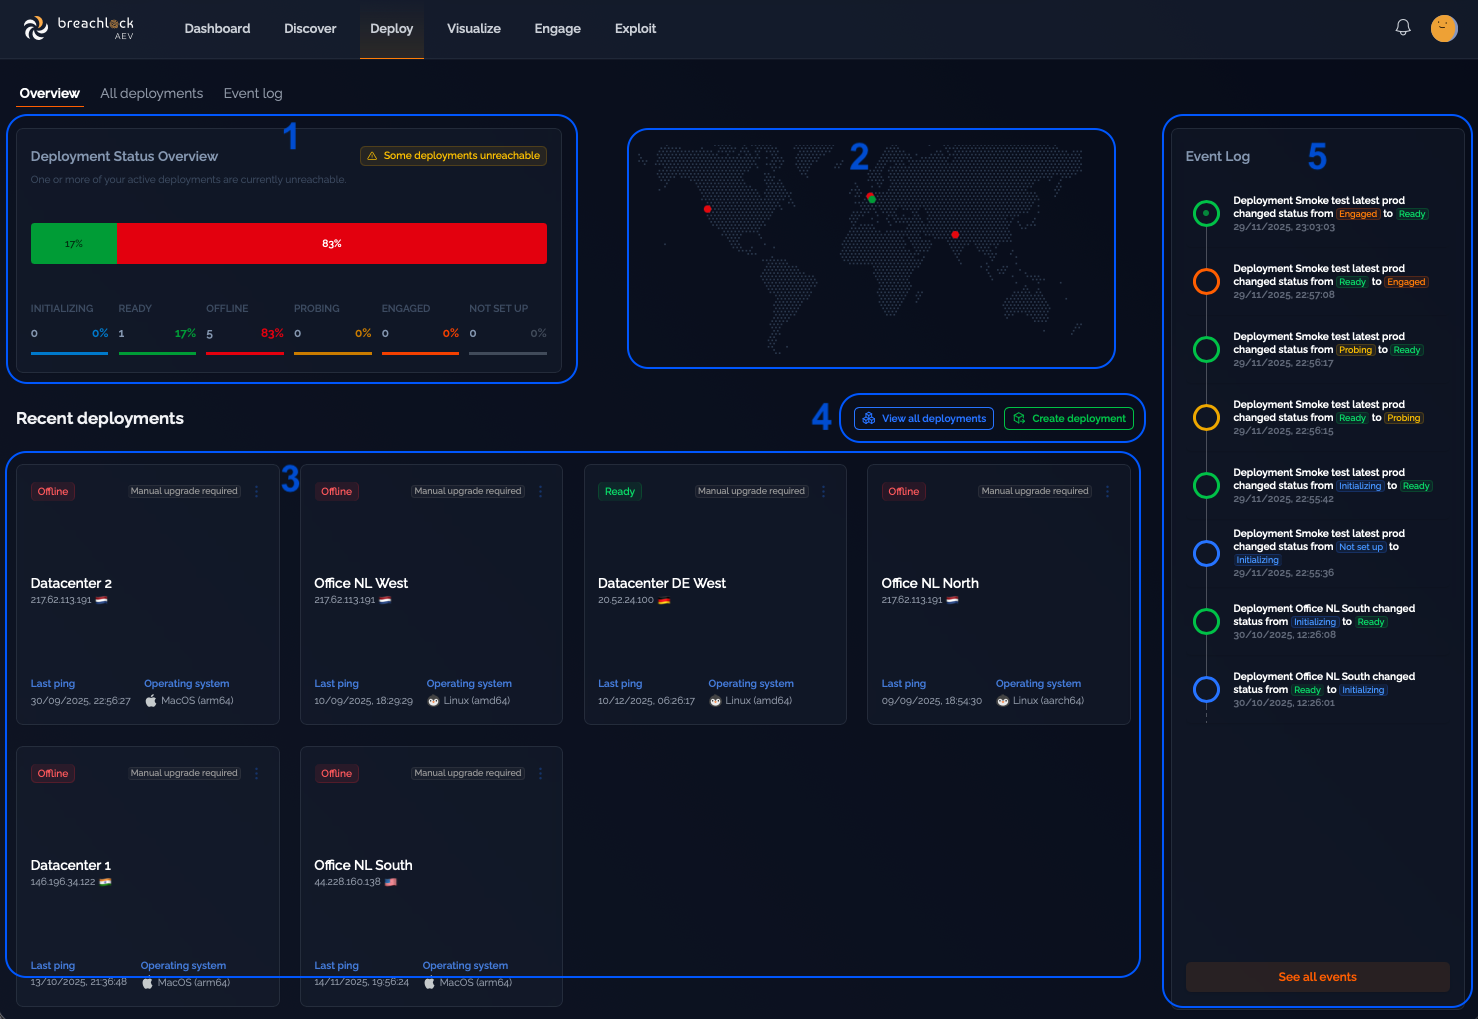The width and height of the screenshot is (1478, 1019).
Task: Open Office NL North card options menu
Action: [x=1108, y=491]
